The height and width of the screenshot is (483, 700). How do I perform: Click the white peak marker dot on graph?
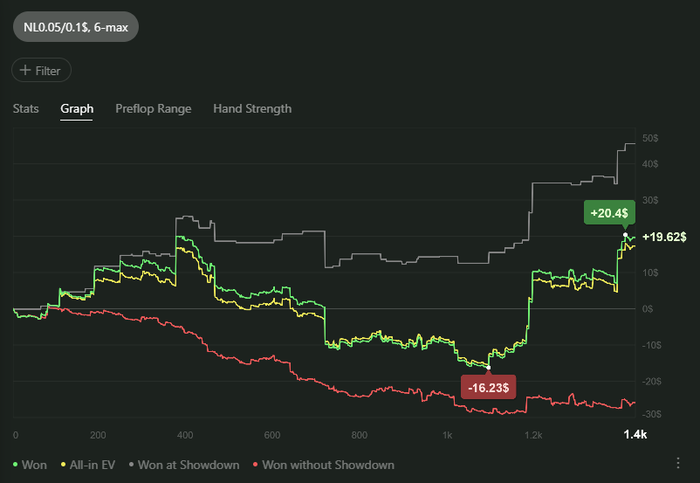(x=626, y=235)
